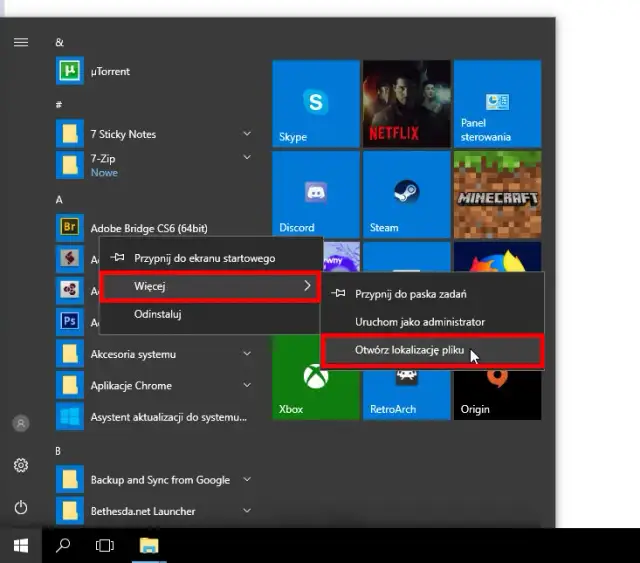640x563 pixels.
Task: Click the Akcesoria systemu folder icon
Action: pos(70,354)
